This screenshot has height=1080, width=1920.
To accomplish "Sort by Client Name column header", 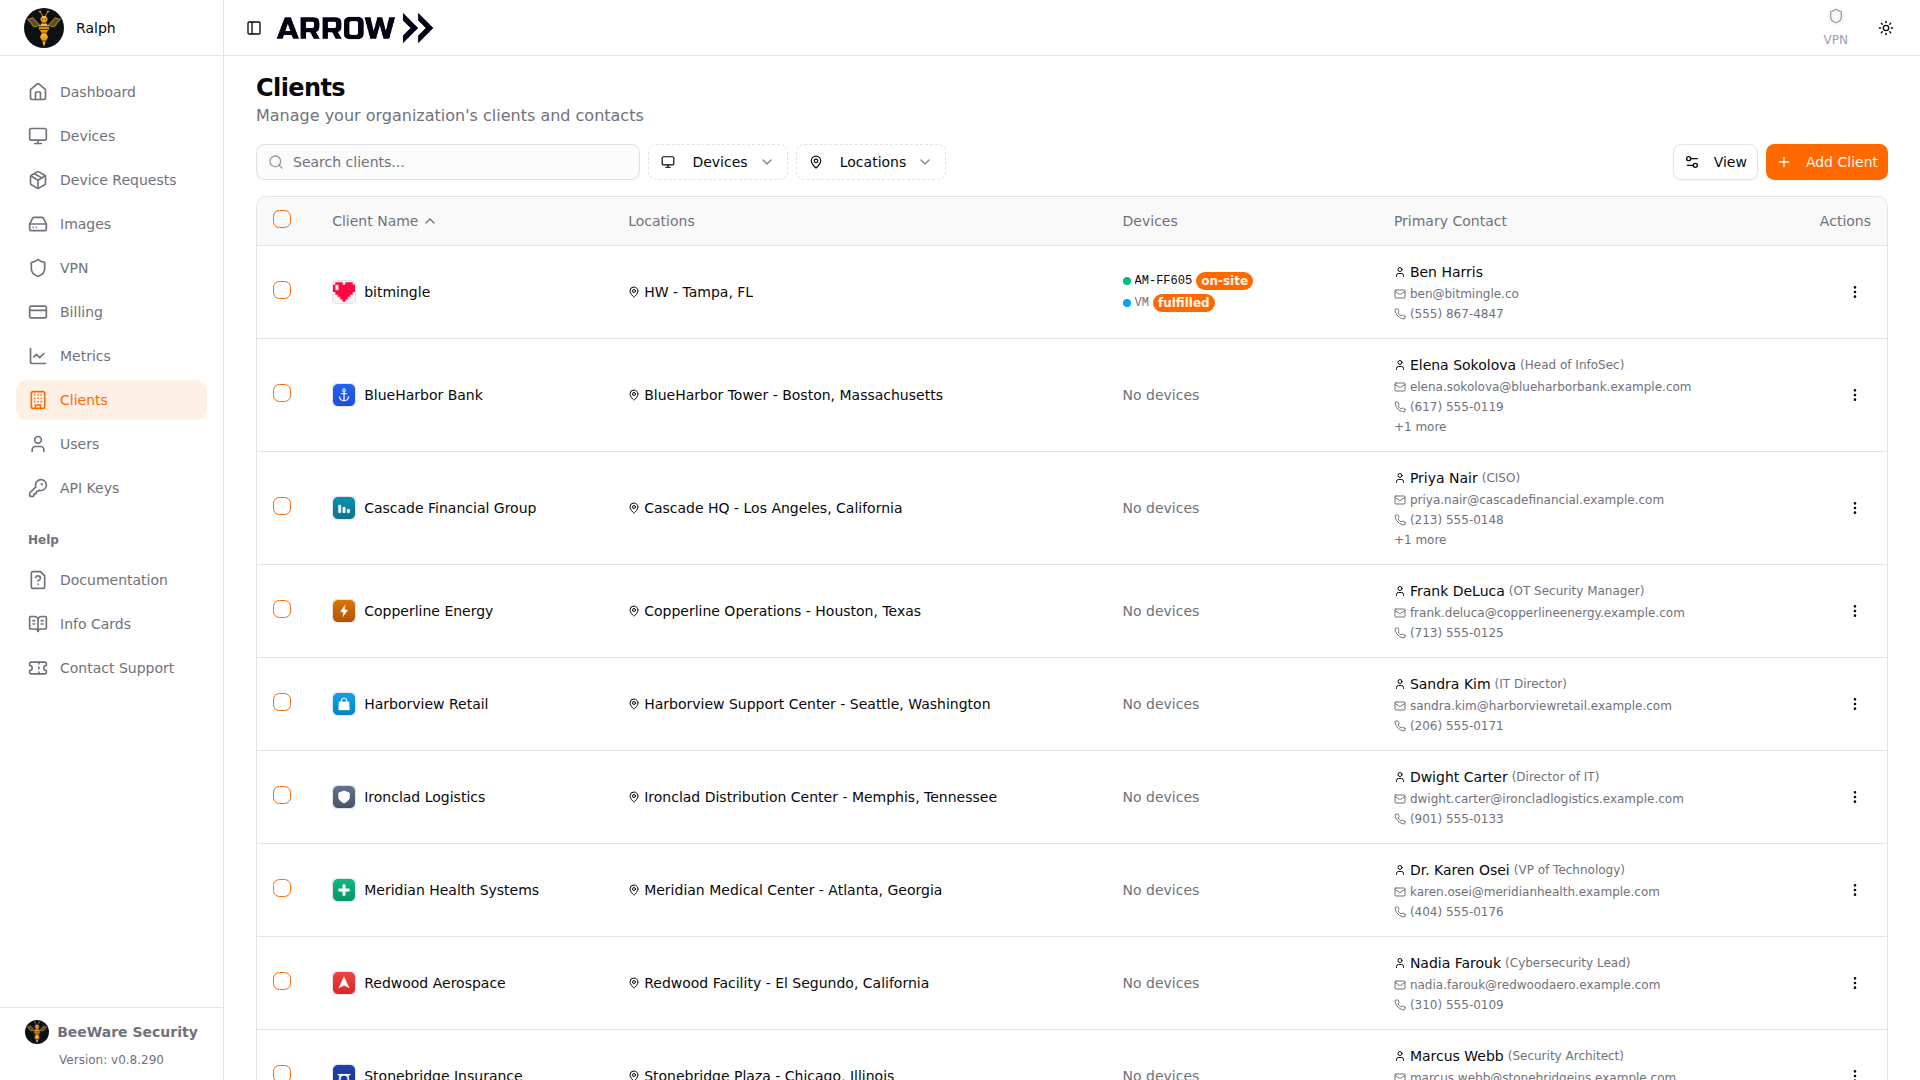I will (x=384, y=221).
